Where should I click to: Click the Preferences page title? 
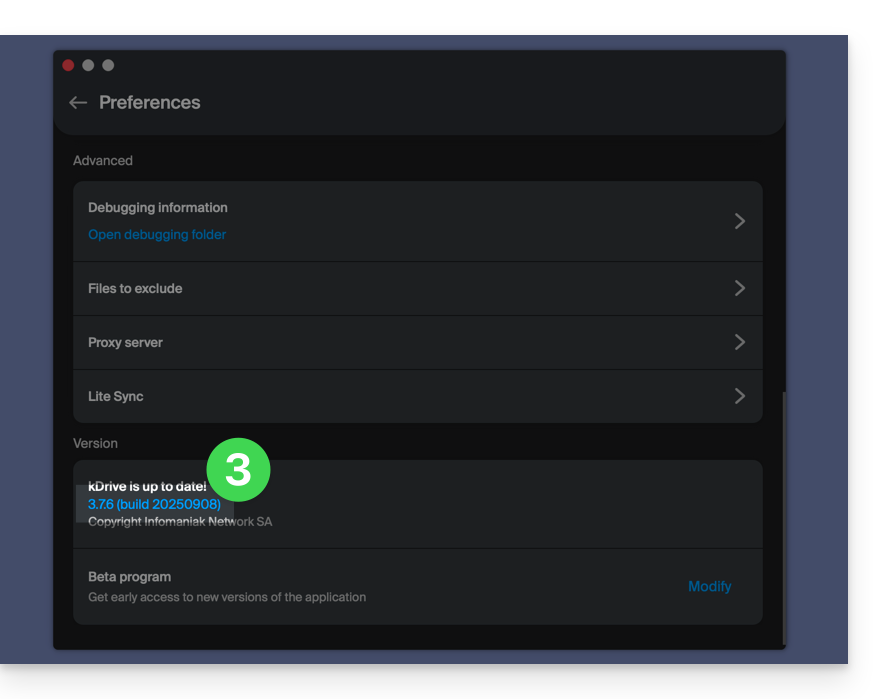pos(150,103)
